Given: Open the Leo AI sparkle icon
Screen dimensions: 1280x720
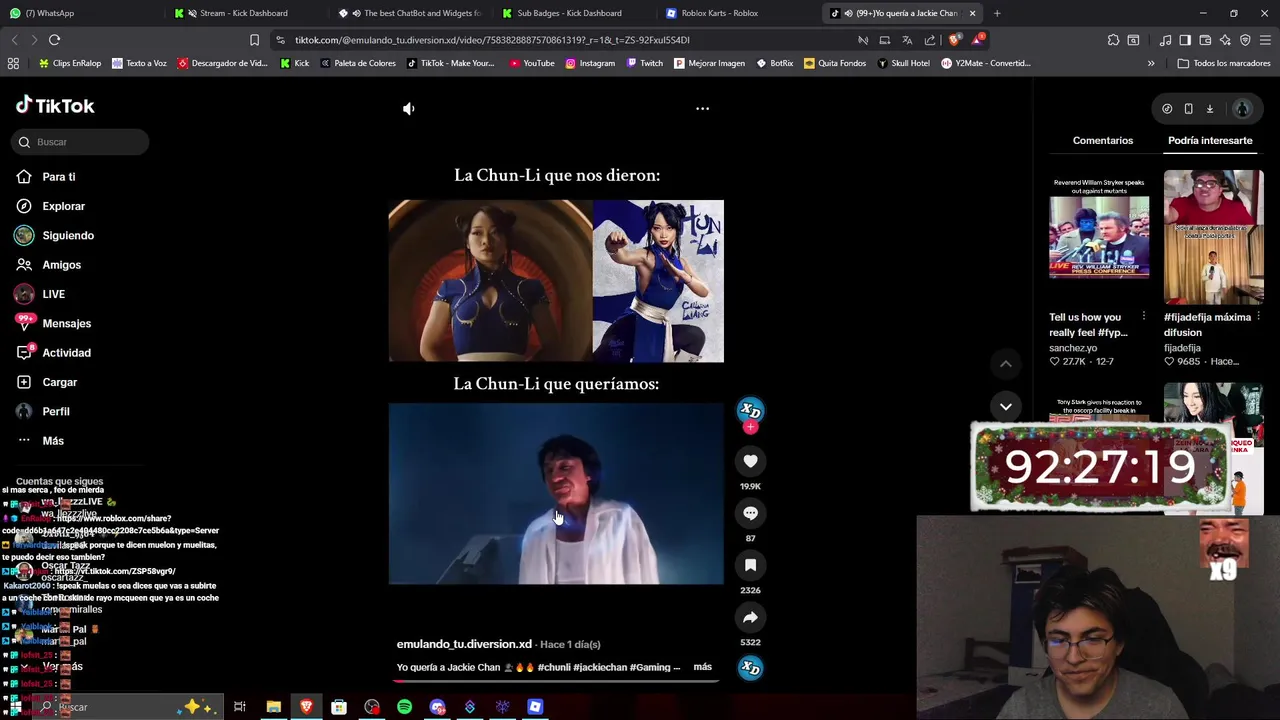Looking at the screenshot, I should (x=1225, y=40).
